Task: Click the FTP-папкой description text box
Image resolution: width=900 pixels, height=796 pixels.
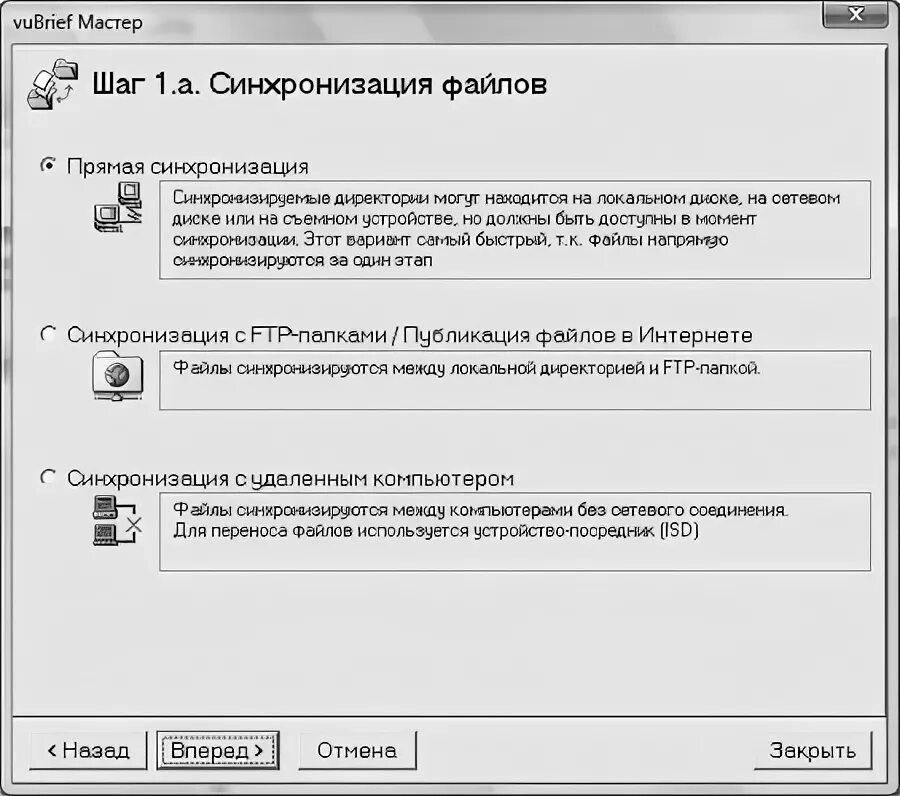Action: click(515, 380)
